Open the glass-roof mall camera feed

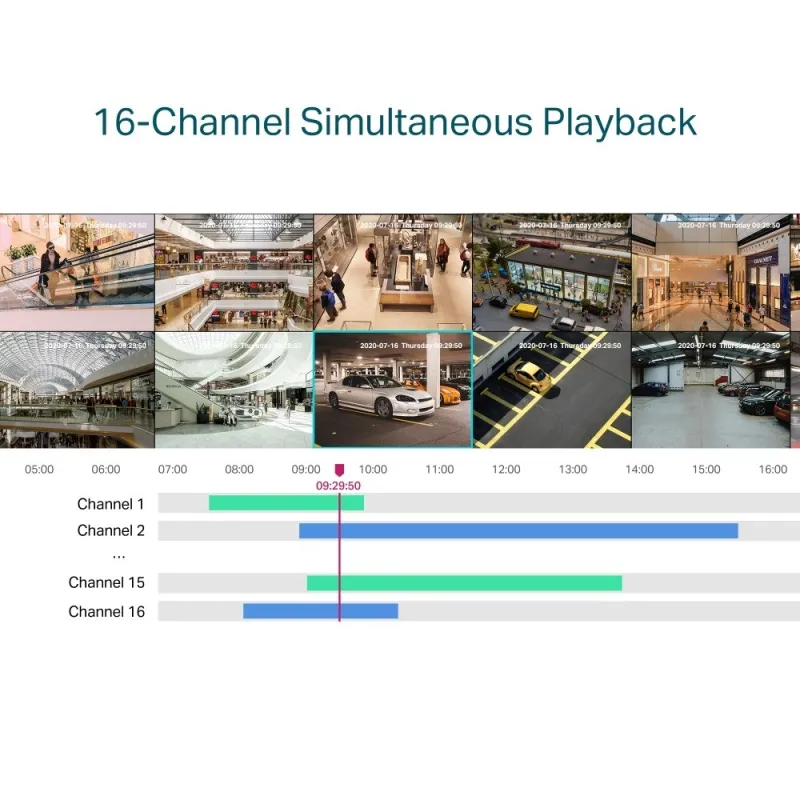point(76,390)
